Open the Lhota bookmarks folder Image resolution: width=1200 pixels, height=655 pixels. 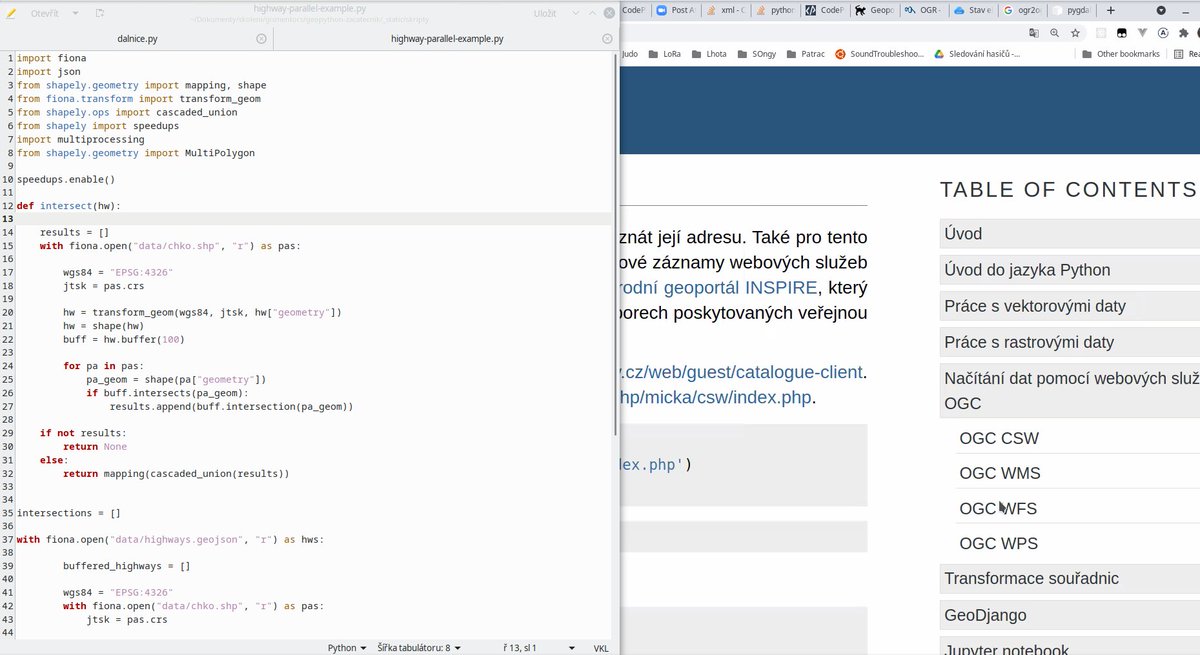point(709,54)
